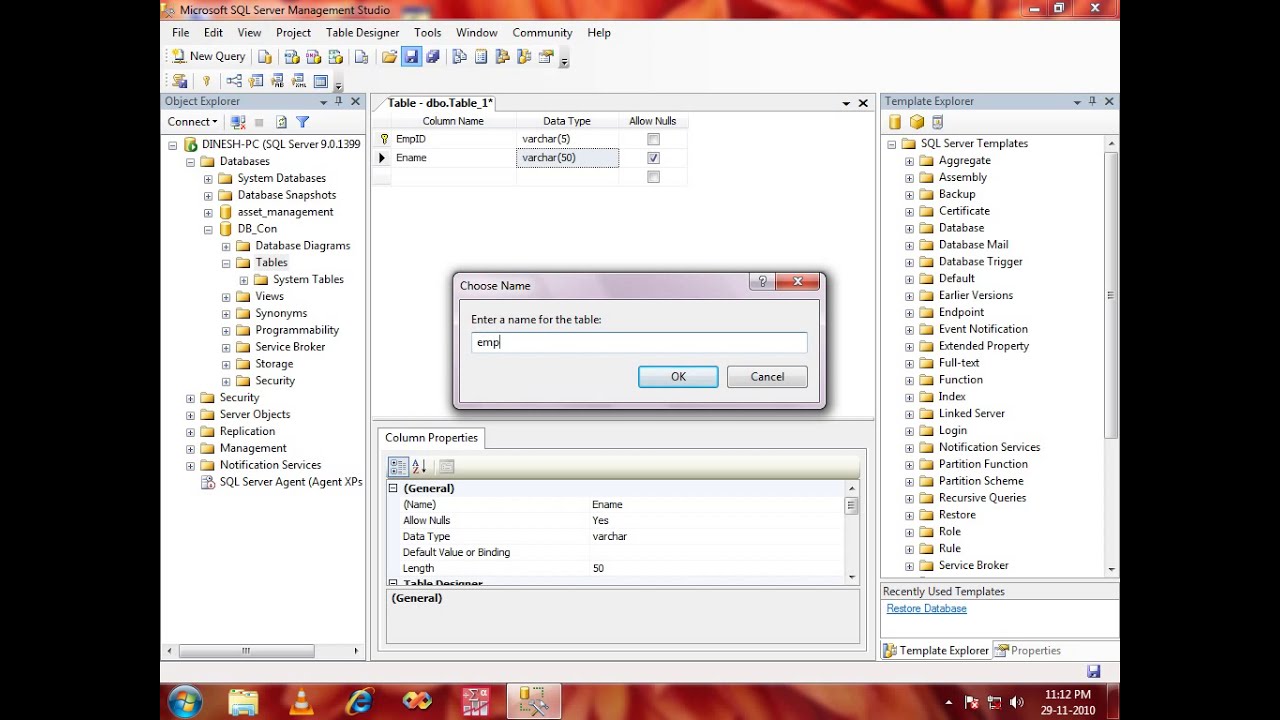
Task: Toggle Allow Nulls checkbox for Ename row
Action: pos(653,158)
